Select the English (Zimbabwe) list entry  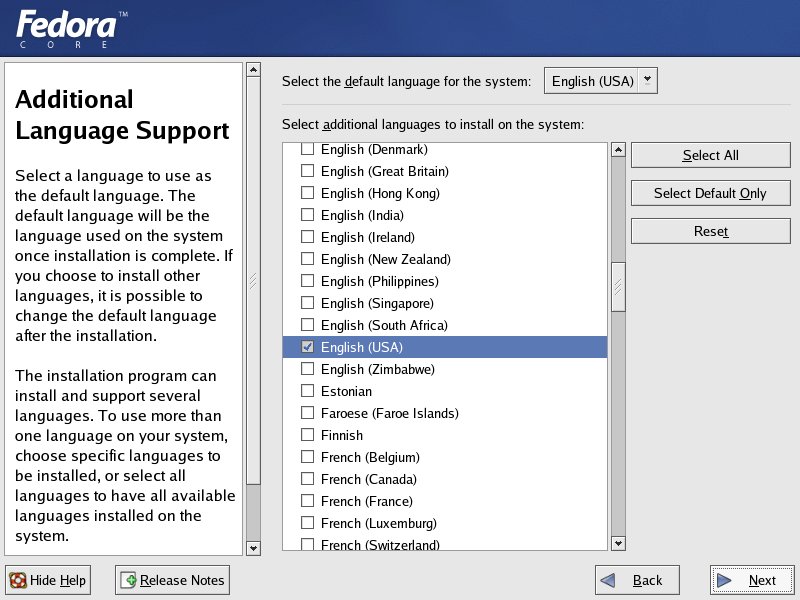[363, 369]
